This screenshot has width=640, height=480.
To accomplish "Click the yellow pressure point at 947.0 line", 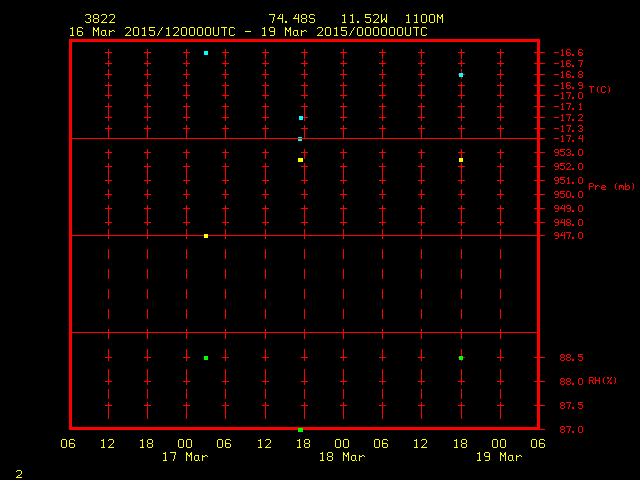I will (x=206, y=236).
